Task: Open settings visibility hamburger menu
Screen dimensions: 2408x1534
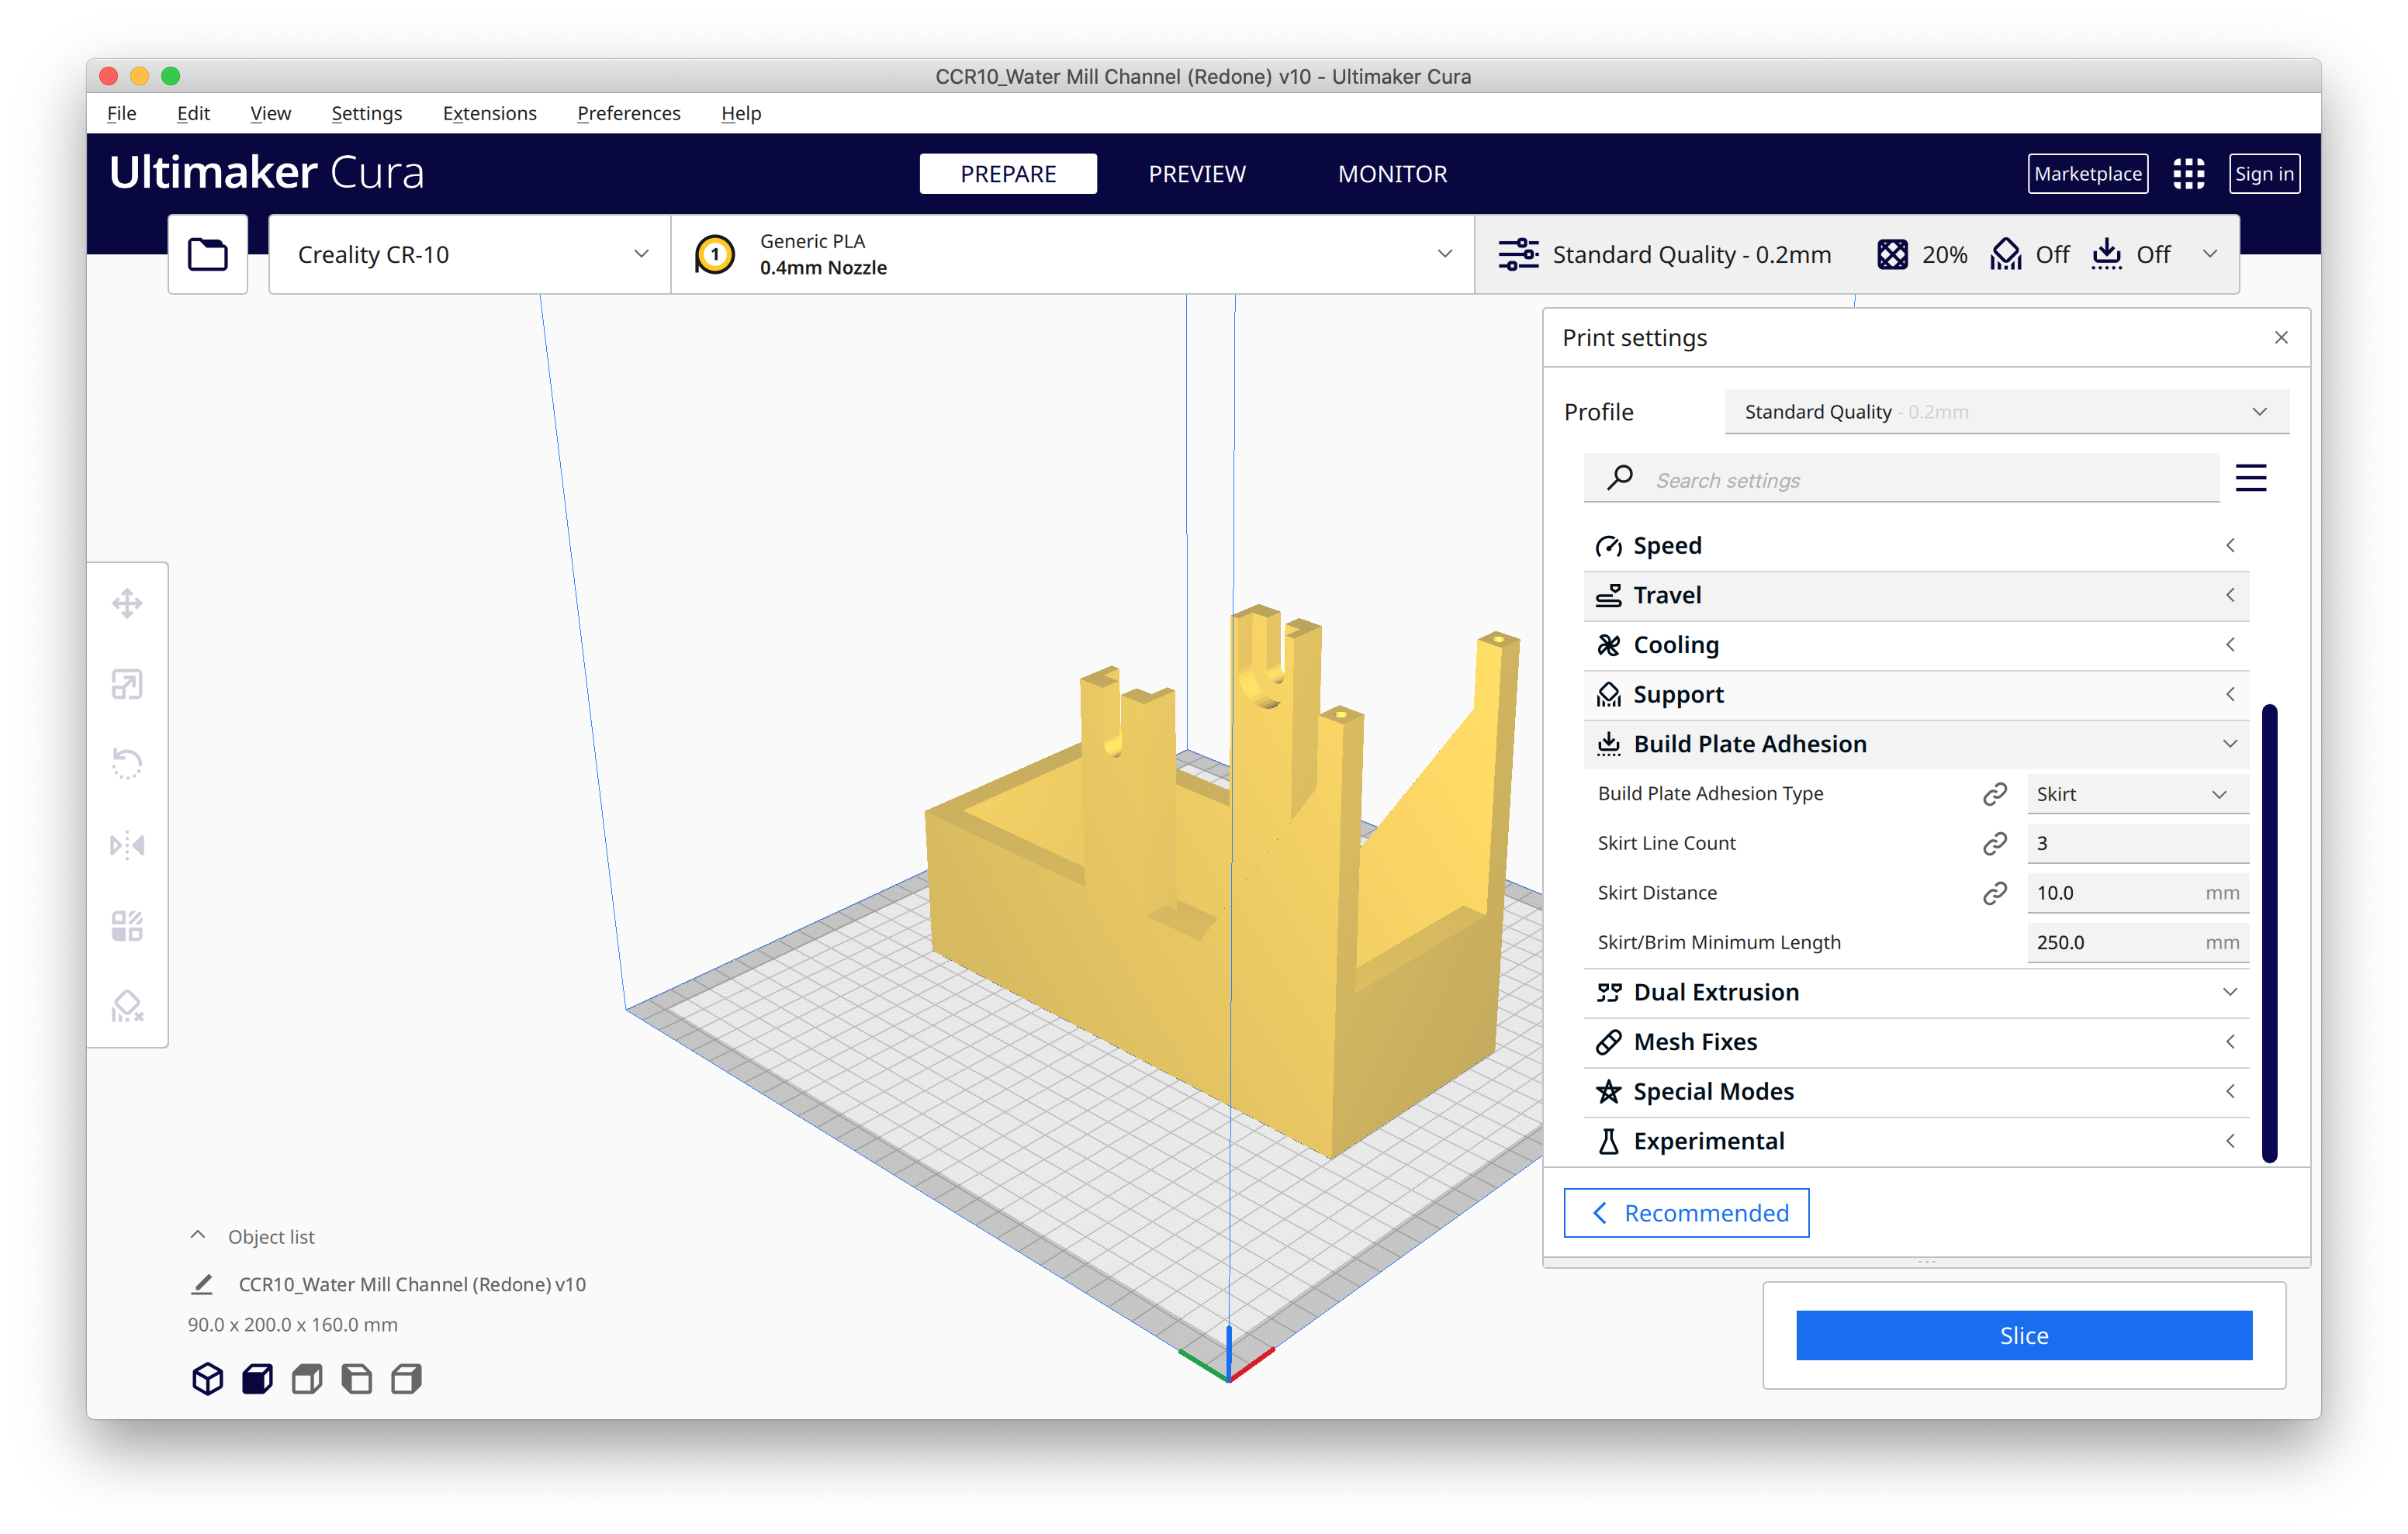Action: tap(2250, 478)
